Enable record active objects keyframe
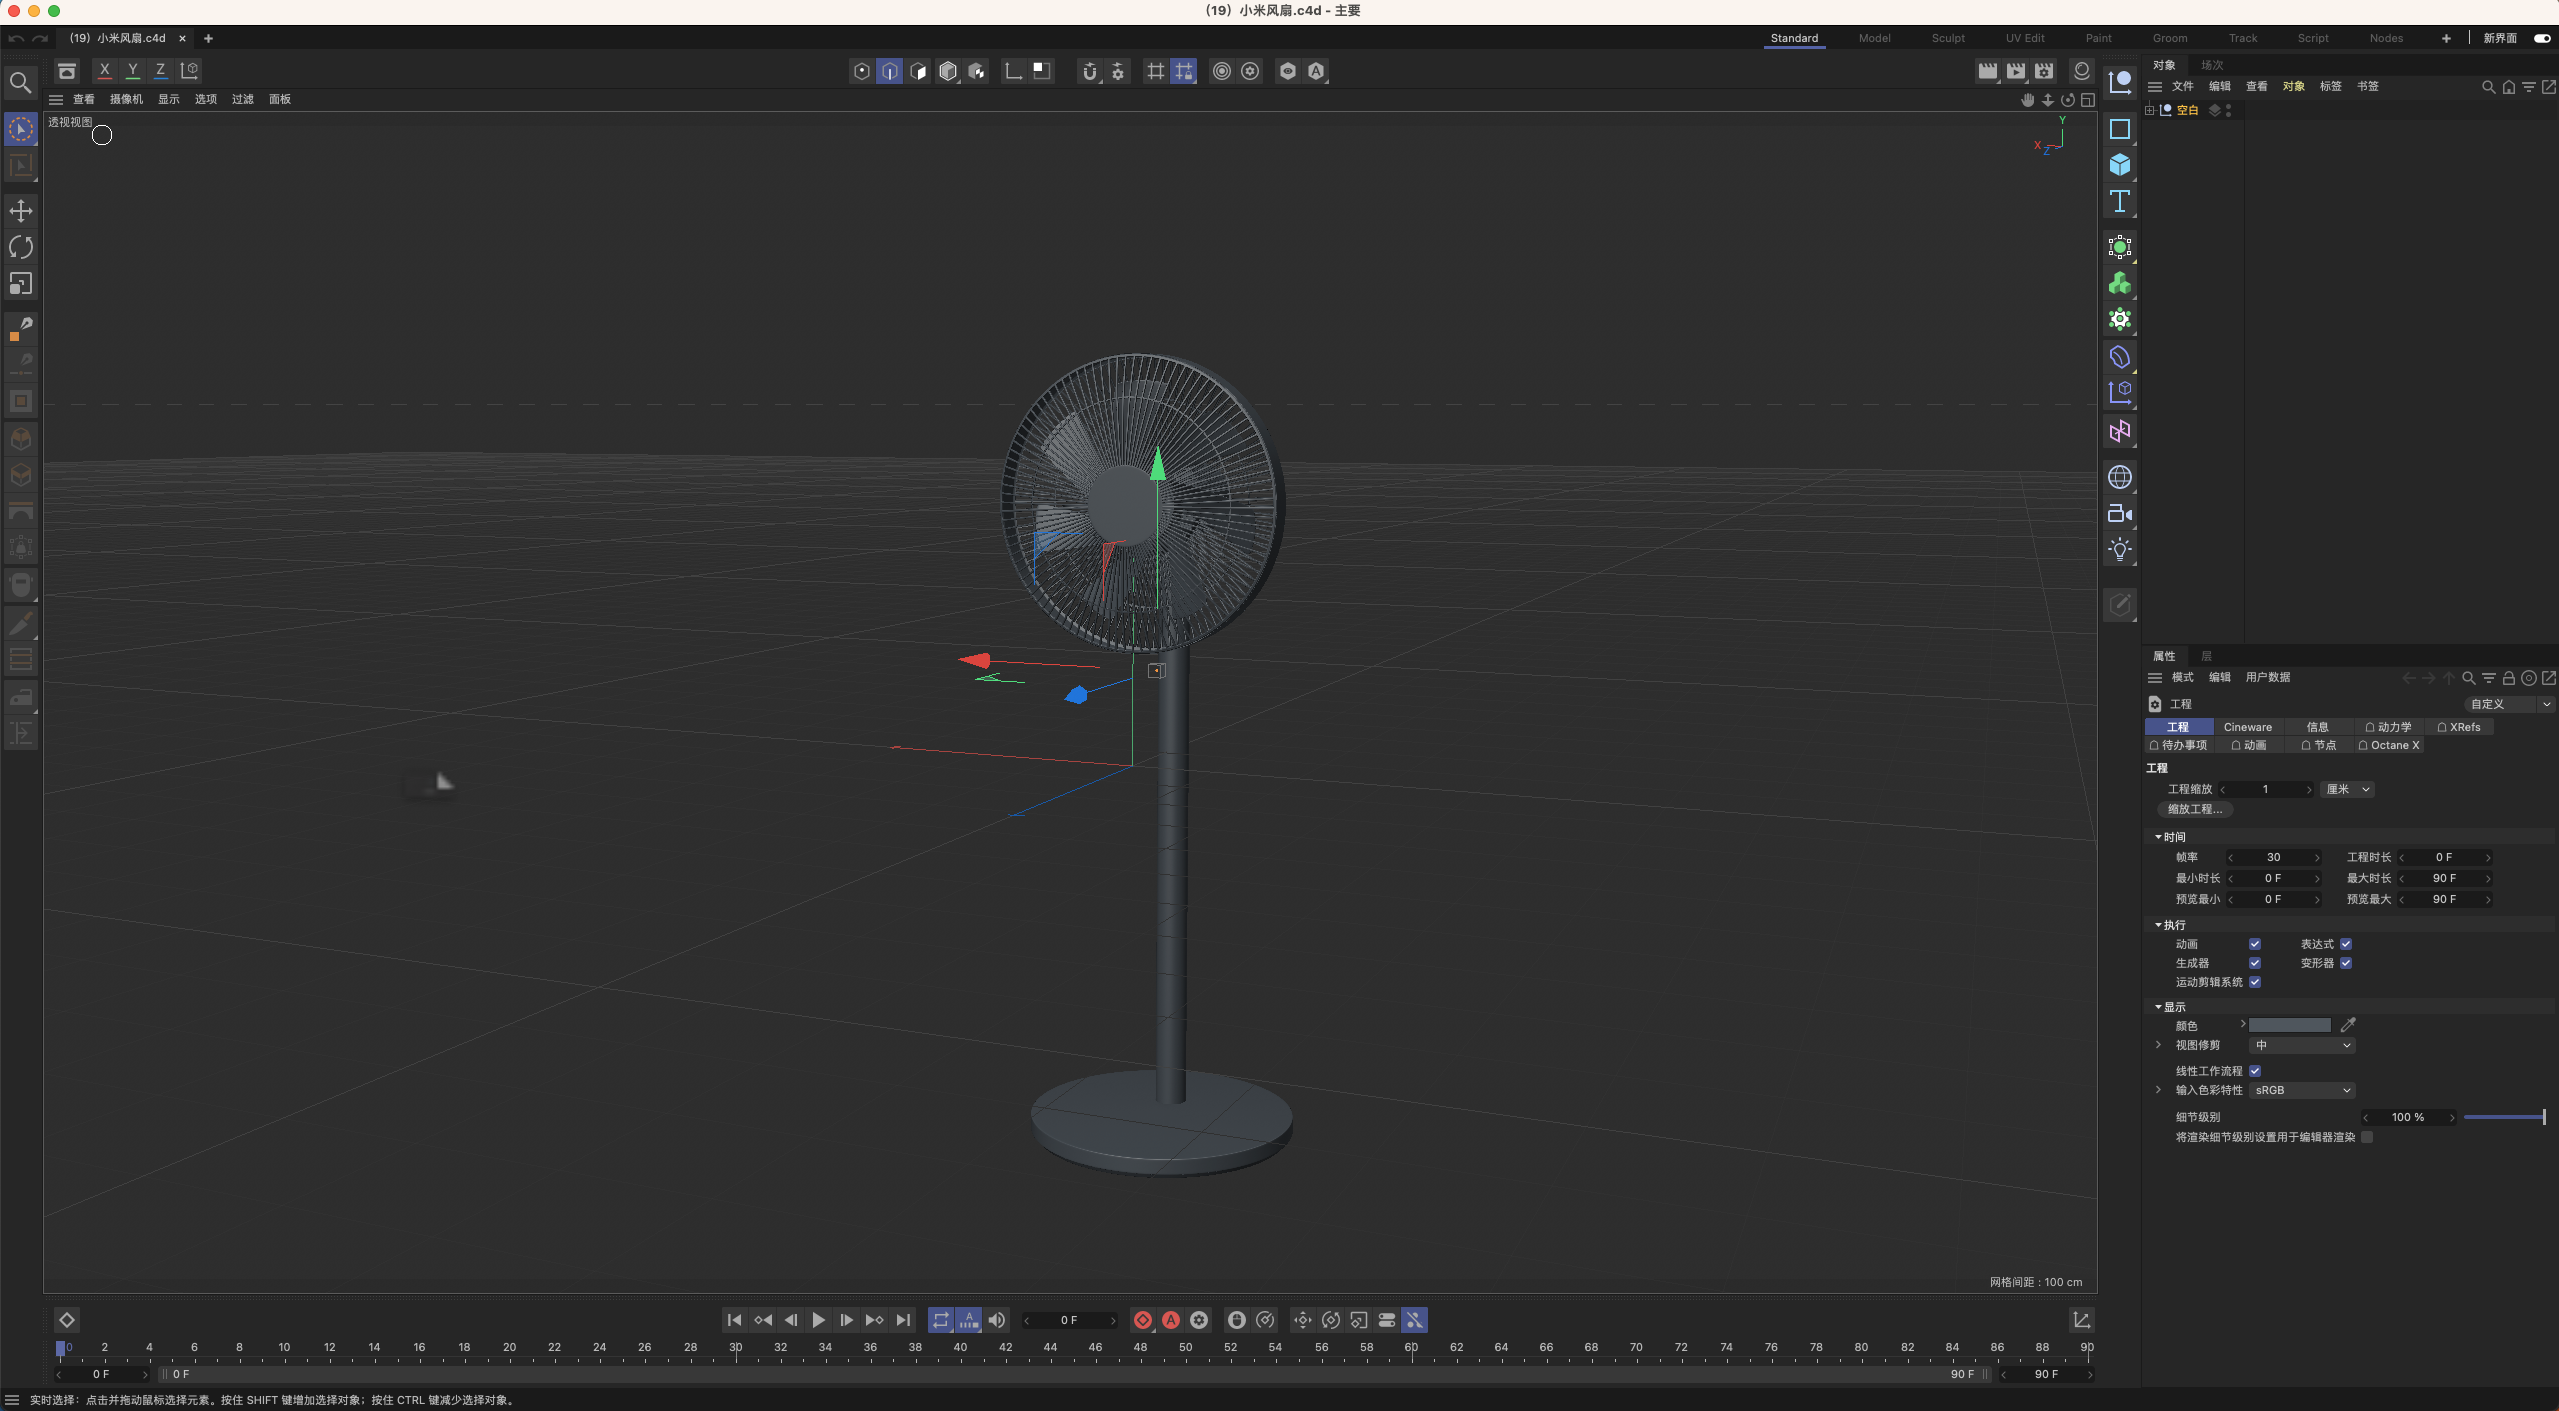2559x1411 pixels. (1142, 1320)
